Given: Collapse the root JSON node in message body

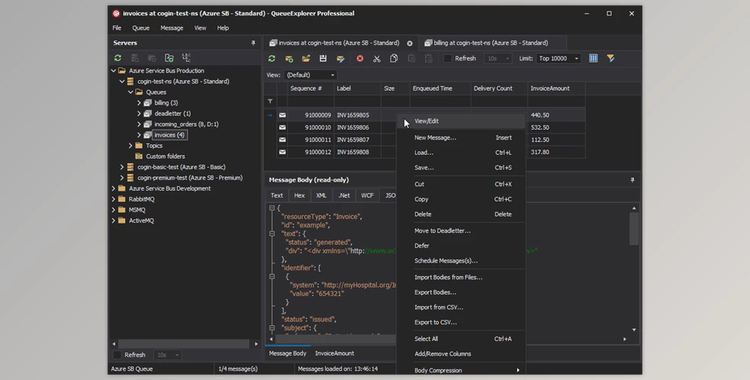Looking at the screenshot, I should [272, 208].
